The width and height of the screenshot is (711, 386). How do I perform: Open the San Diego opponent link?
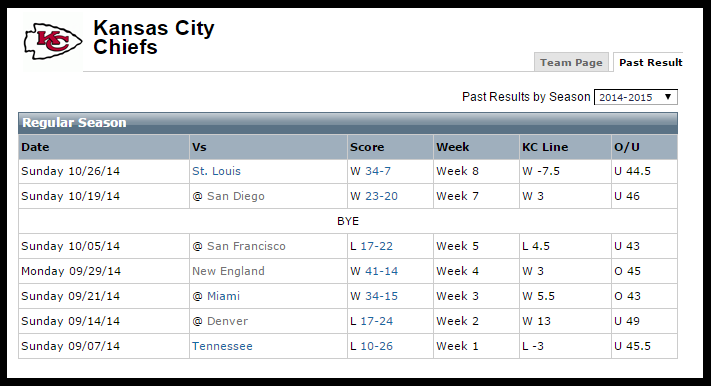[x=235, y=196]
